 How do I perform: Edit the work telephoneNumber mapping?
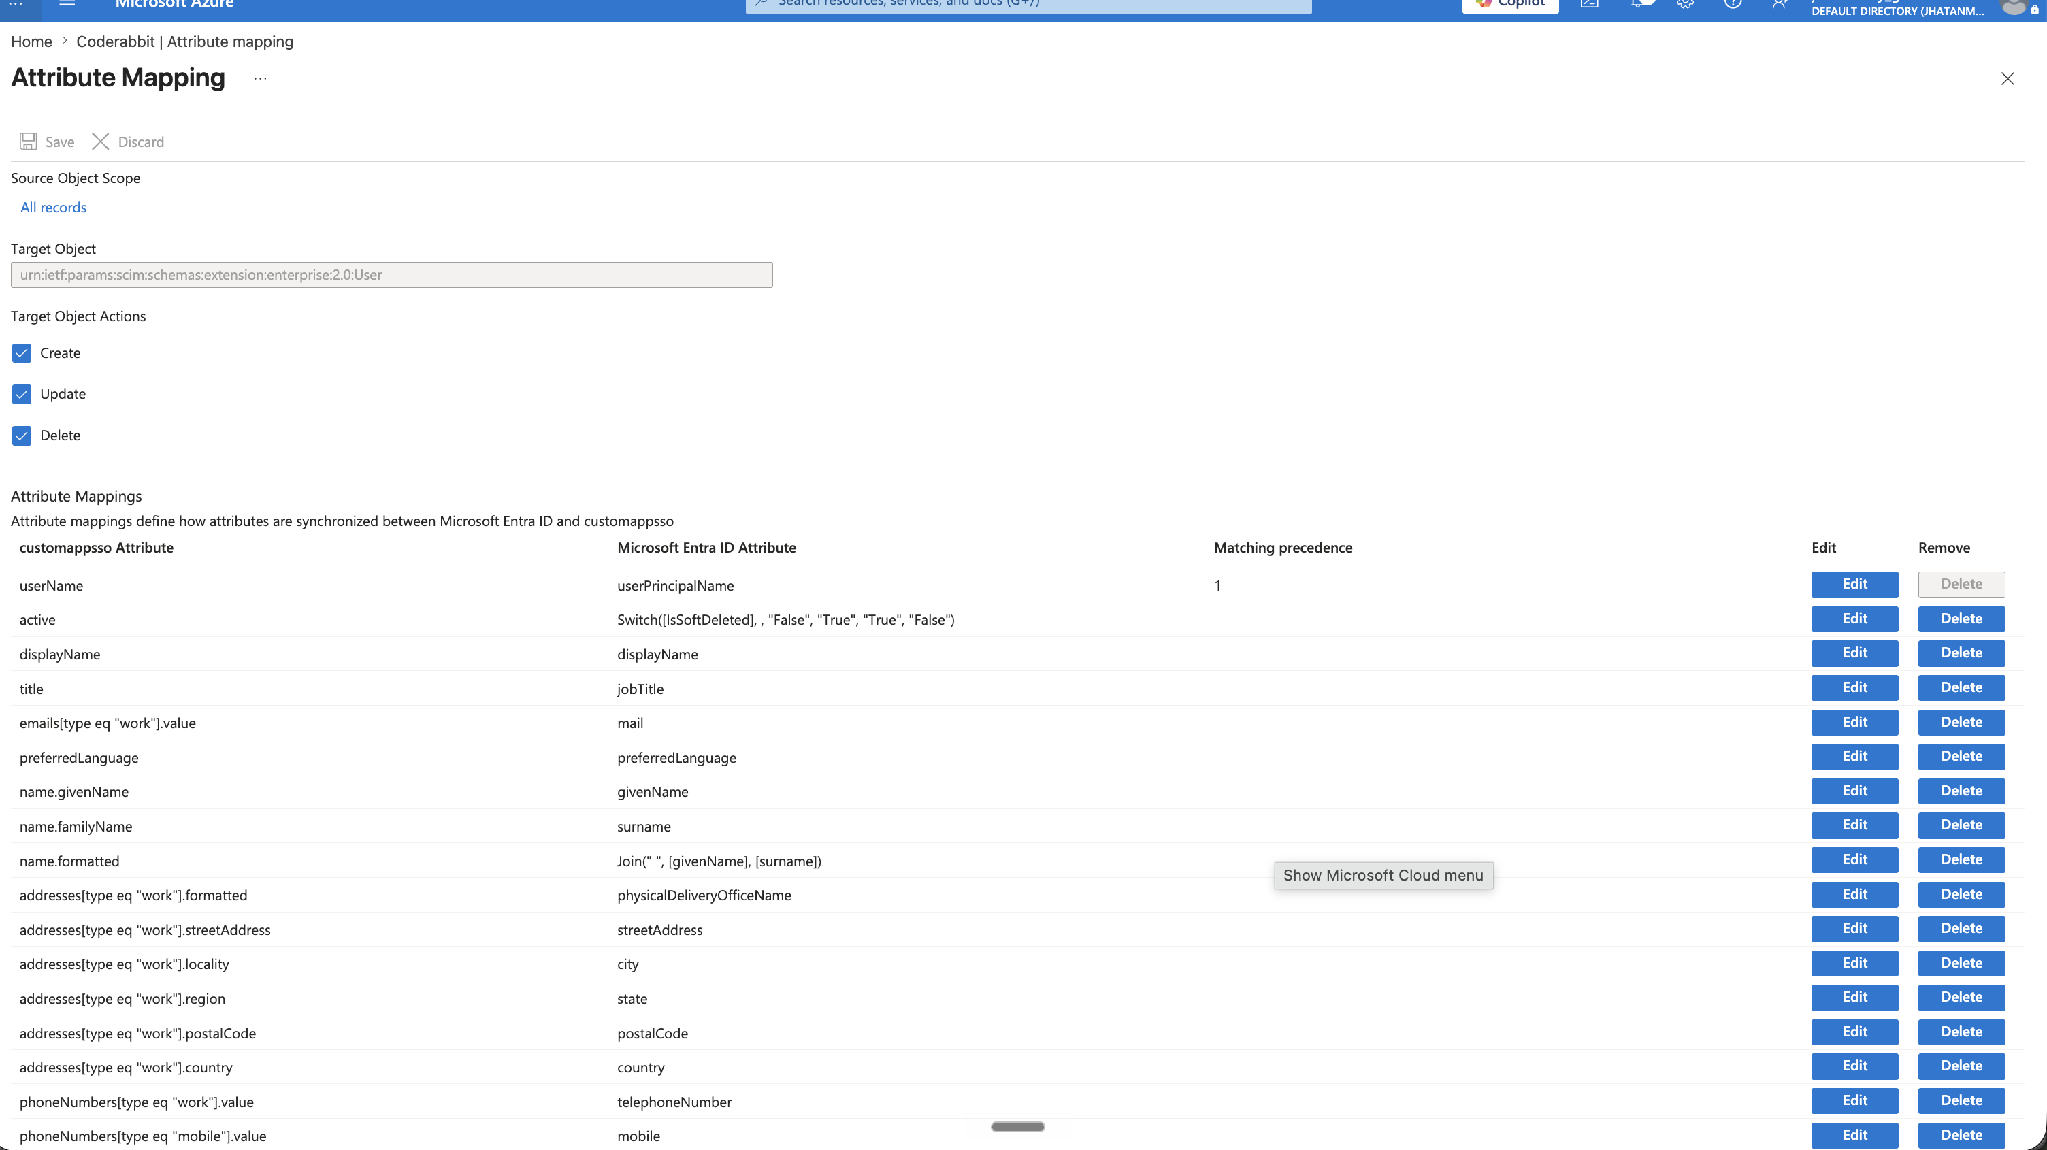tap(1855, 1101)
